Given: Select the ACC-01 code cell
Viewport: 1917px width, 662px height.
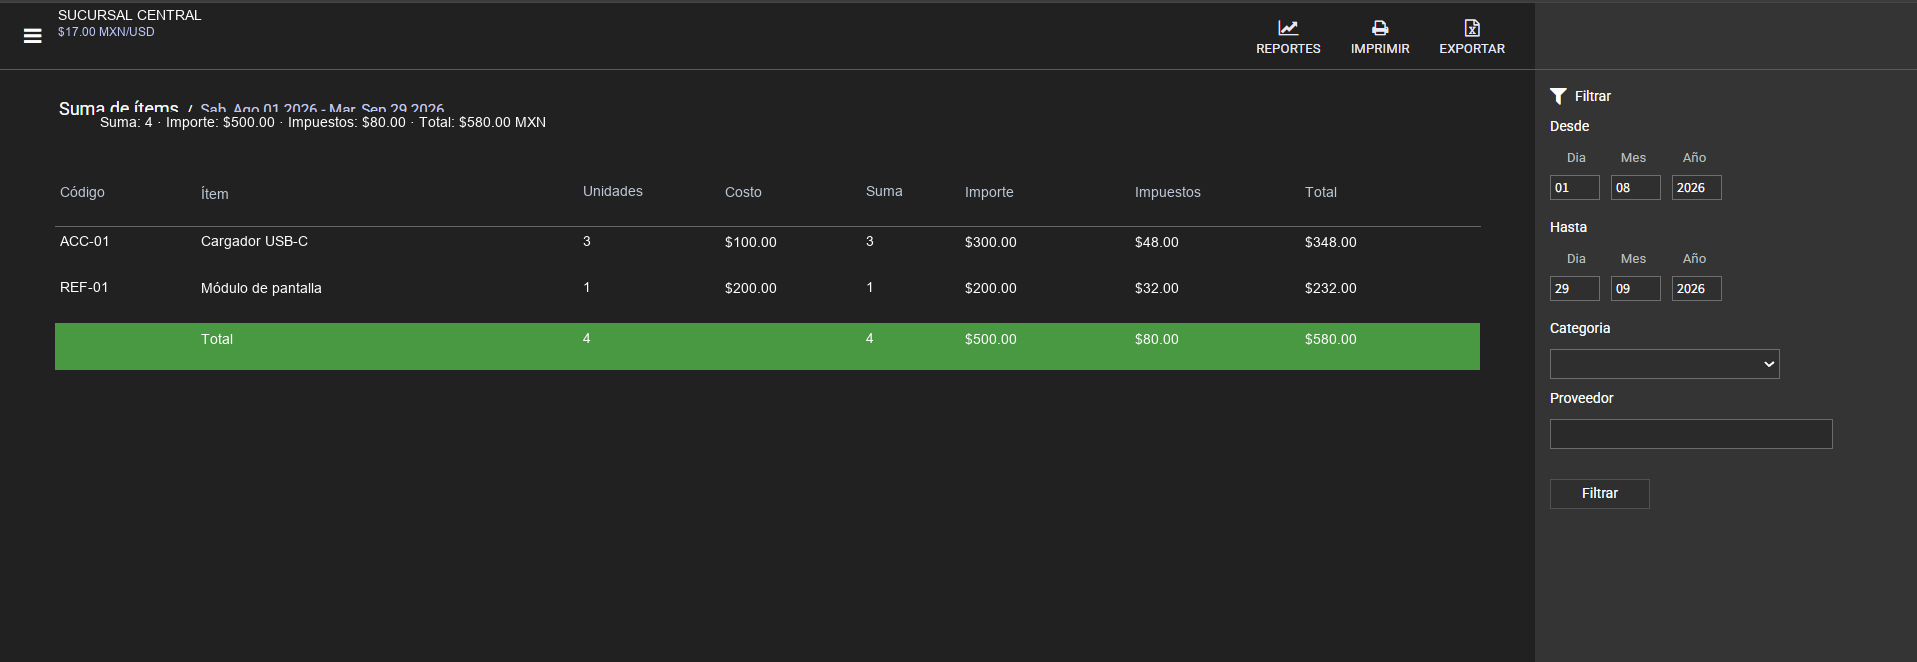Looking at the screenshot, I should (85, 241).
